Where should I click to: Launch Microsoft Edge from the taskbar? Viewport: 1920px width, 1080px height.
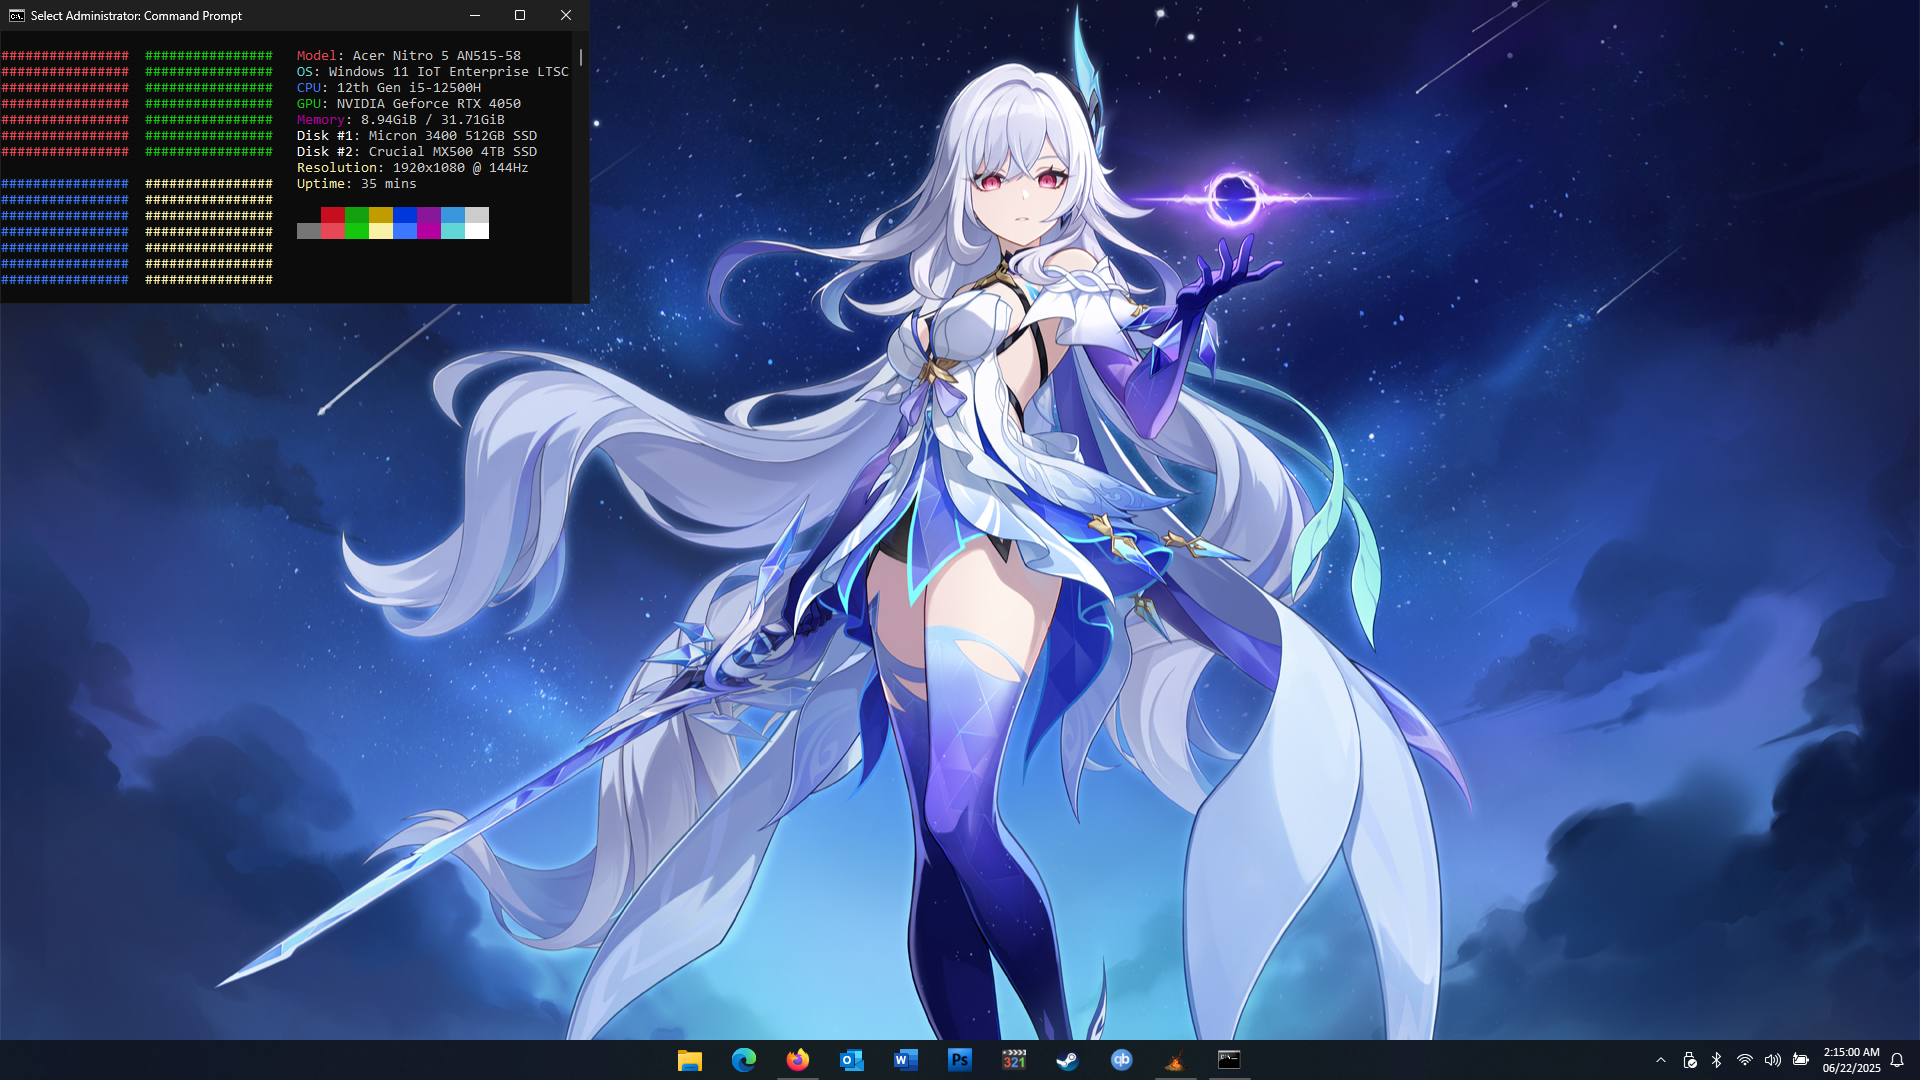click(744, 1060)
